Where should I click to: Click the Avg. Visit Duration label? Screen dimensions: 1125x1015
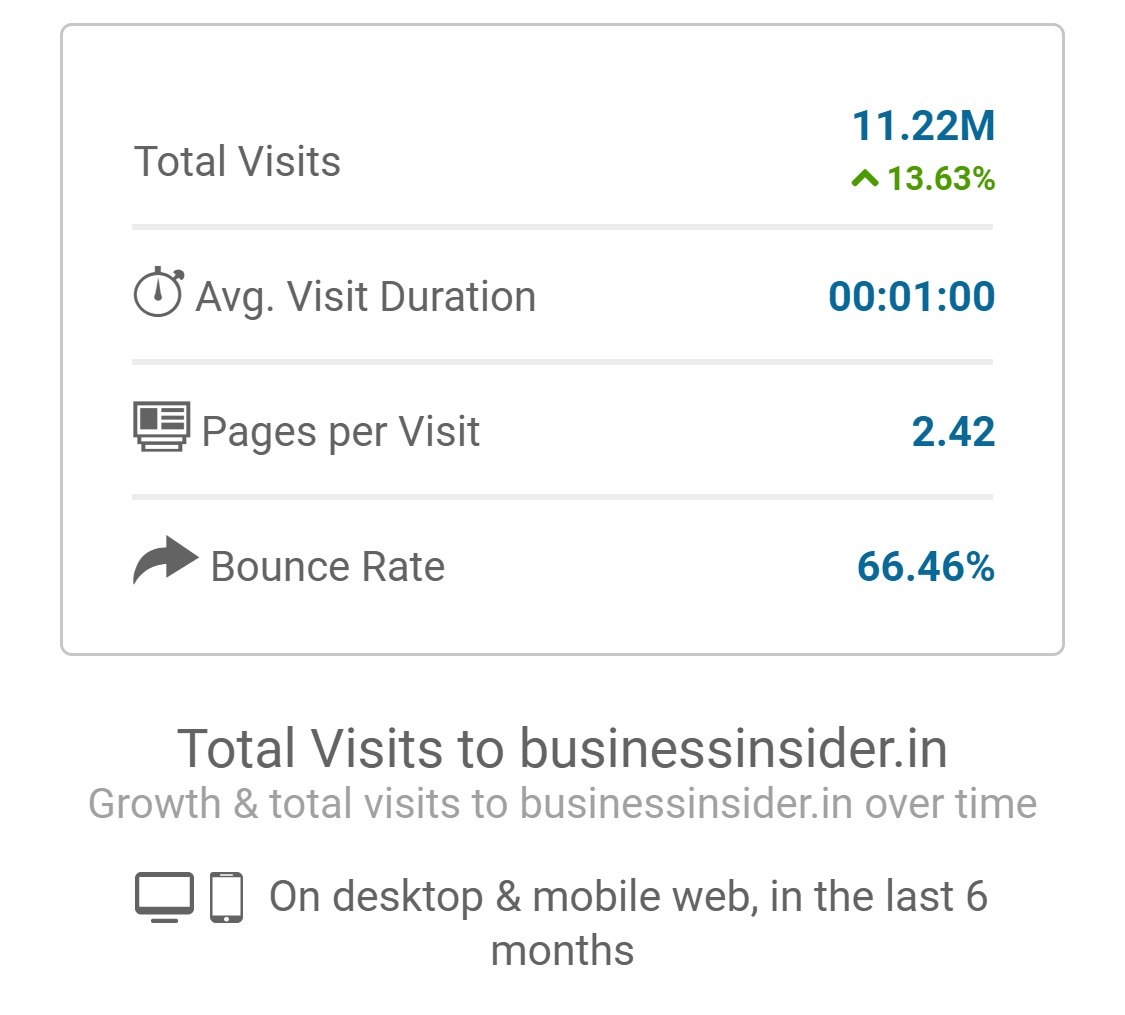pos(365,297)
